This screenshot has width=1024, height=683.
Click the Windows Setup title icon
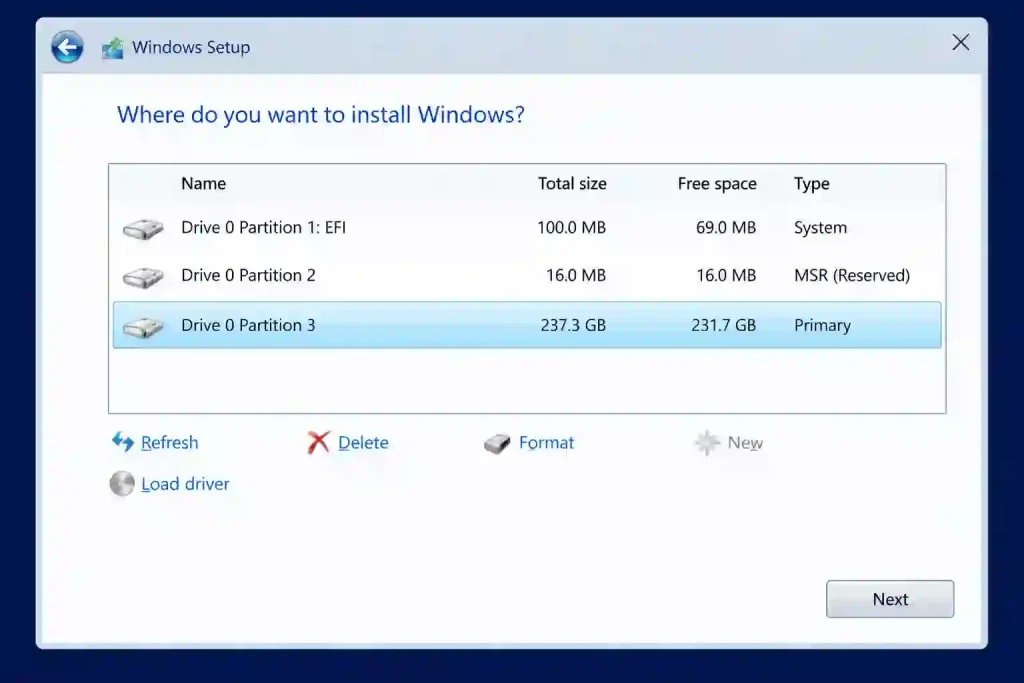coord(112,48)
